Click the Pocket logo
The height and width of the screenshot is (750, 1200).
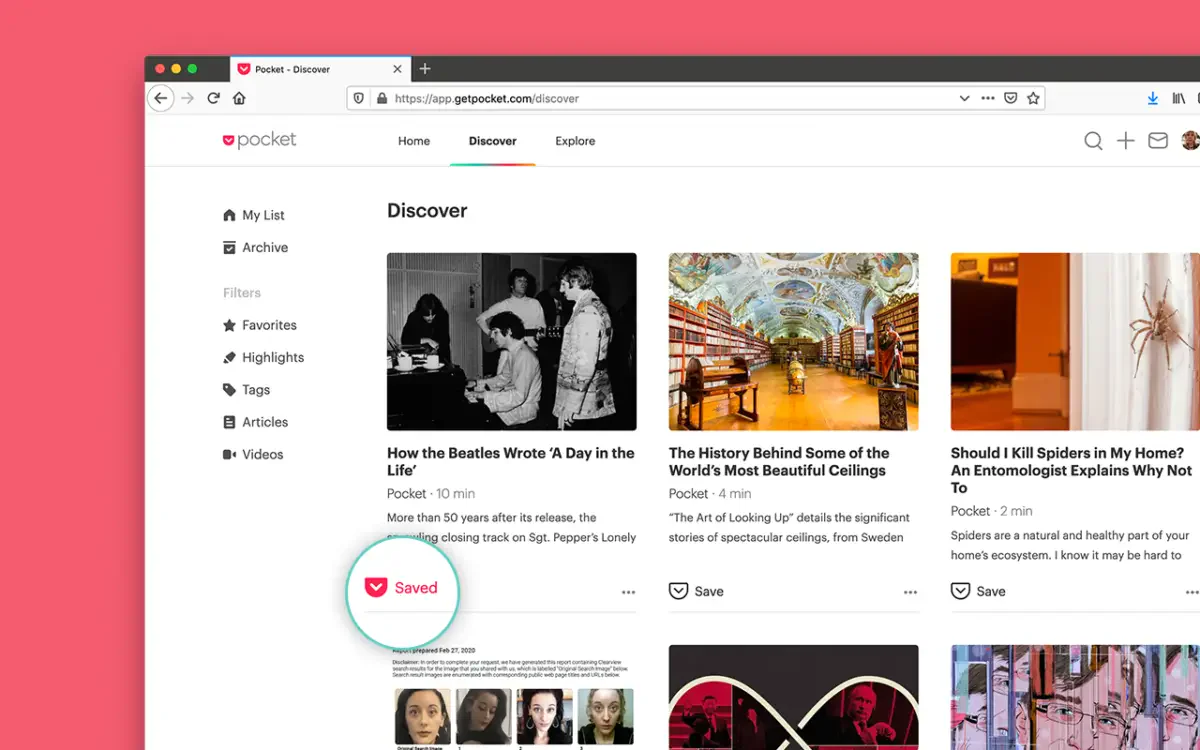click(259, 140)
